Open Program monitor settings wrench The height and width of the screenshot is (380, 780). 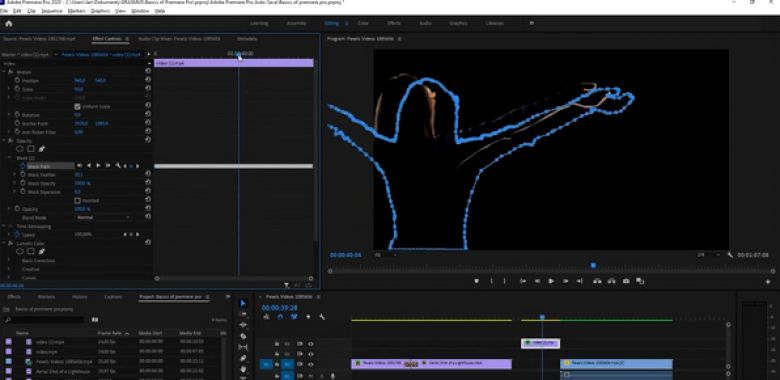pos(730,255)
